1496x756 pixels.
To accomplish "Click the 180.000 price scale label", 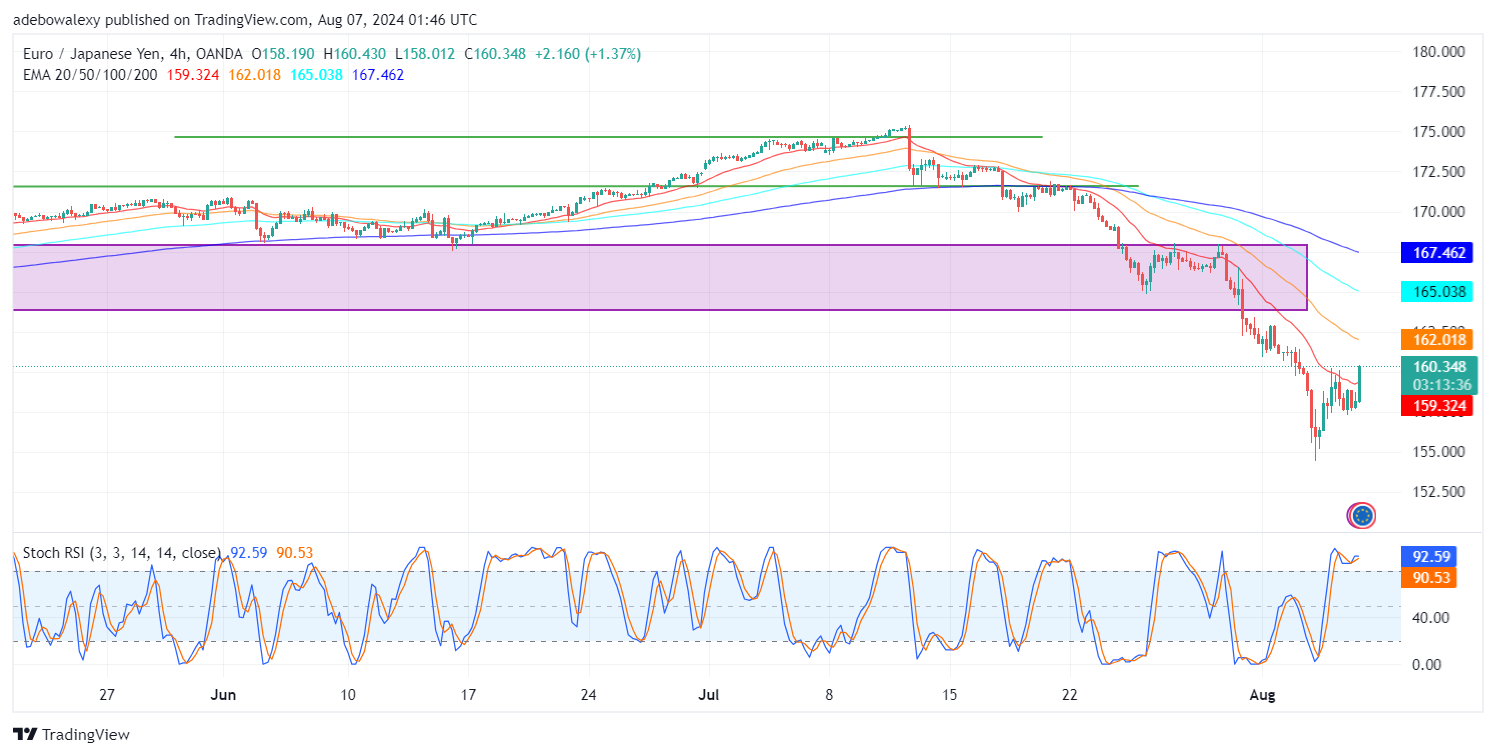I will [1438, 51].
